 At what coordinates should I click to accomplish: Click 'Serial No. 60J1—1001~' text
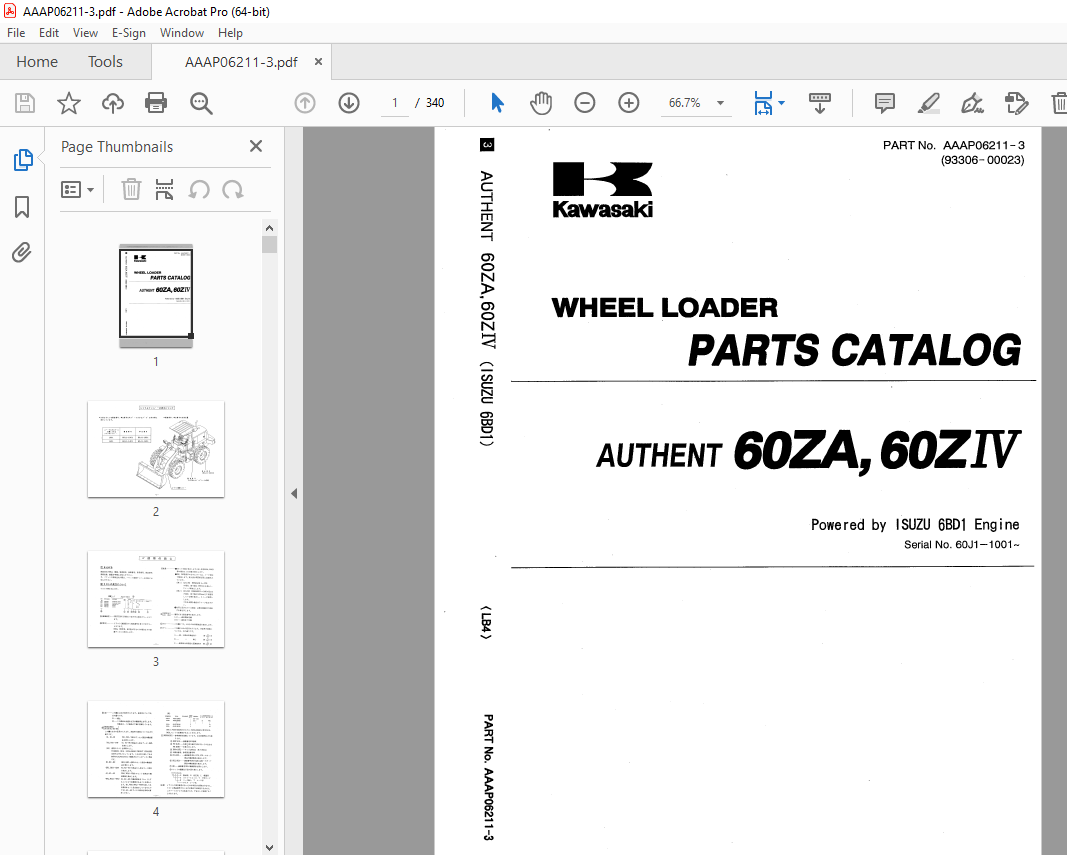[962, 545]
